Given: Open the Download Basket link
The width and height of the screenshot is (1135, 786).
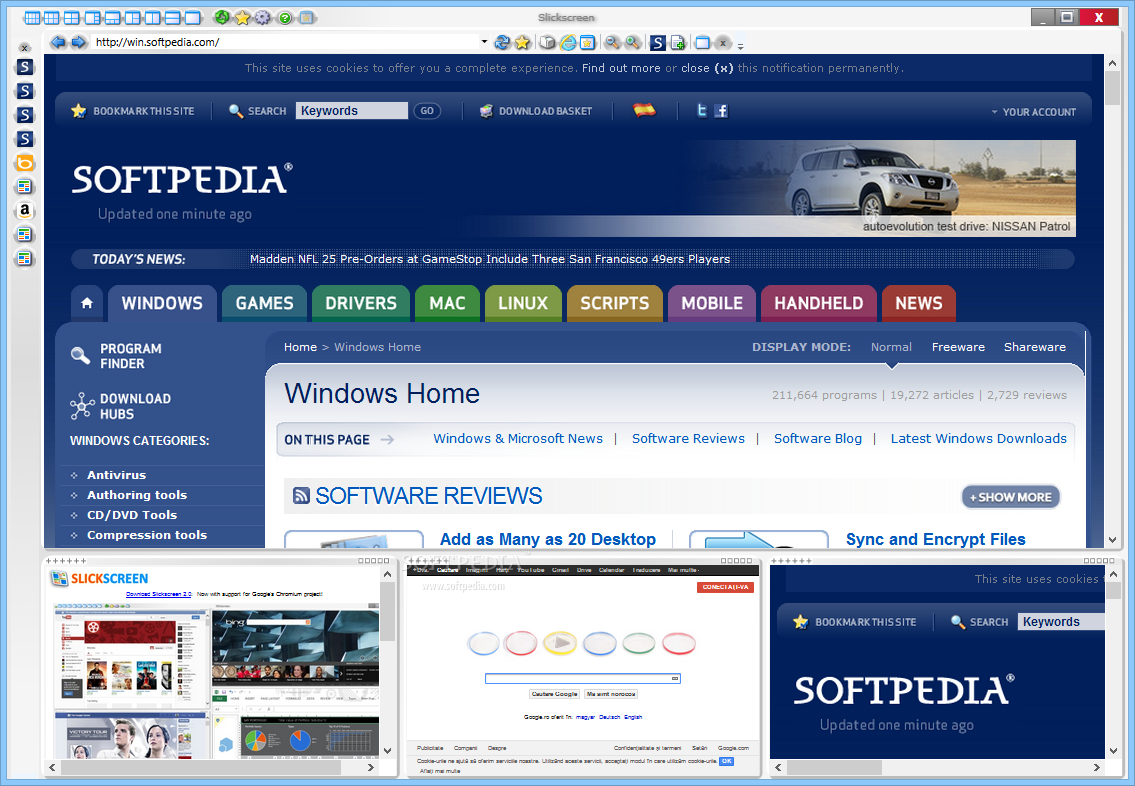Looking at the screenshot, I should pos(536,111).
